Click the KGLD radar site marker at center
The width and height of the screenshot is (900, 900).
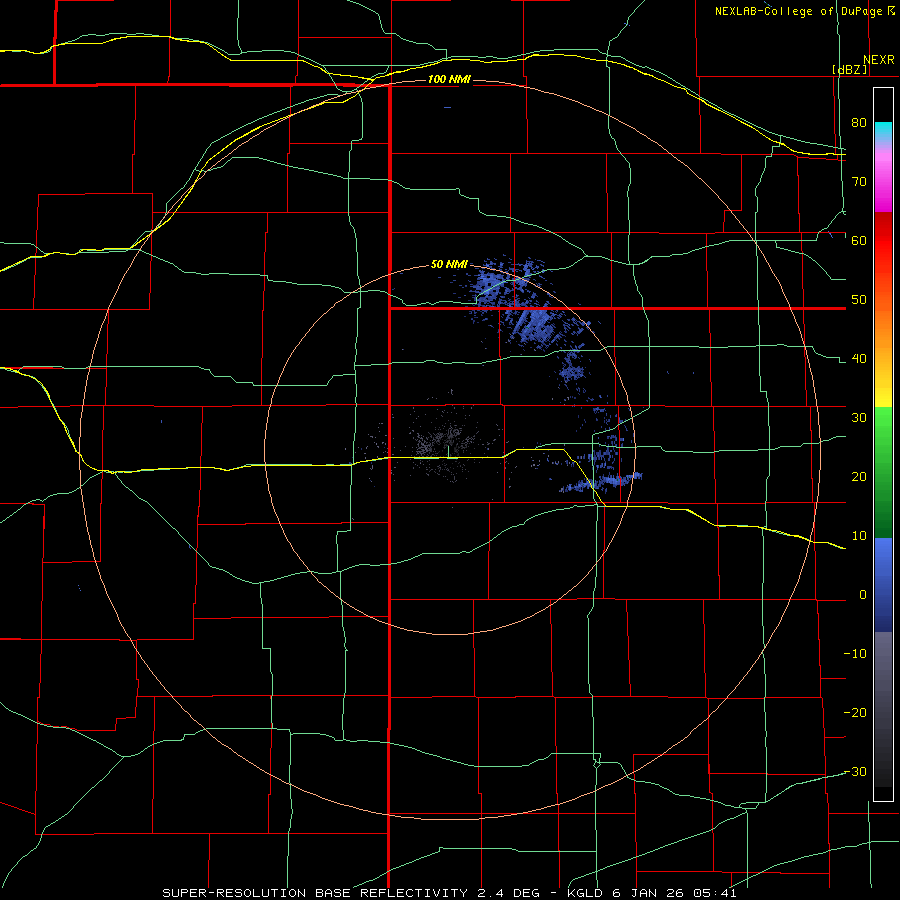[x=448, y=452]
